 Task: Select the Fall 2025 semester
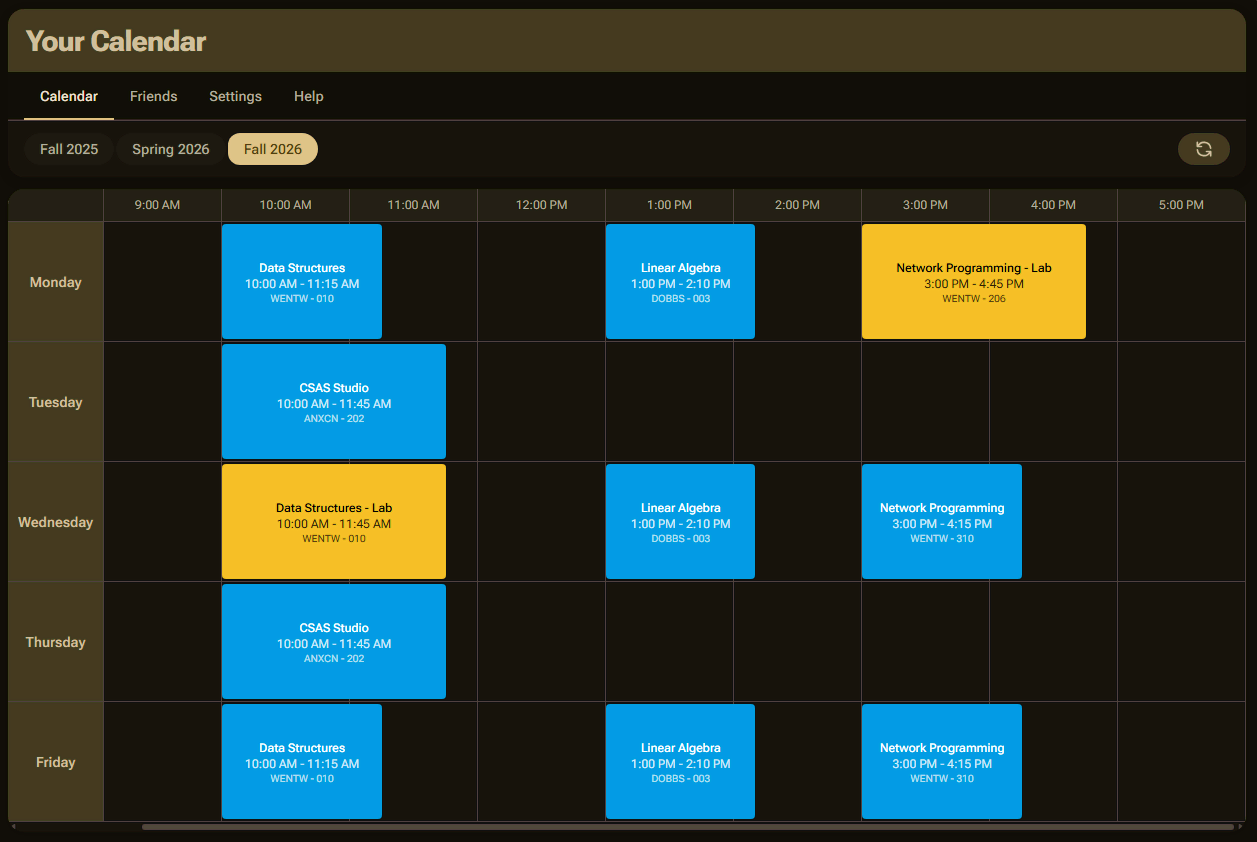tap(69, 149)
